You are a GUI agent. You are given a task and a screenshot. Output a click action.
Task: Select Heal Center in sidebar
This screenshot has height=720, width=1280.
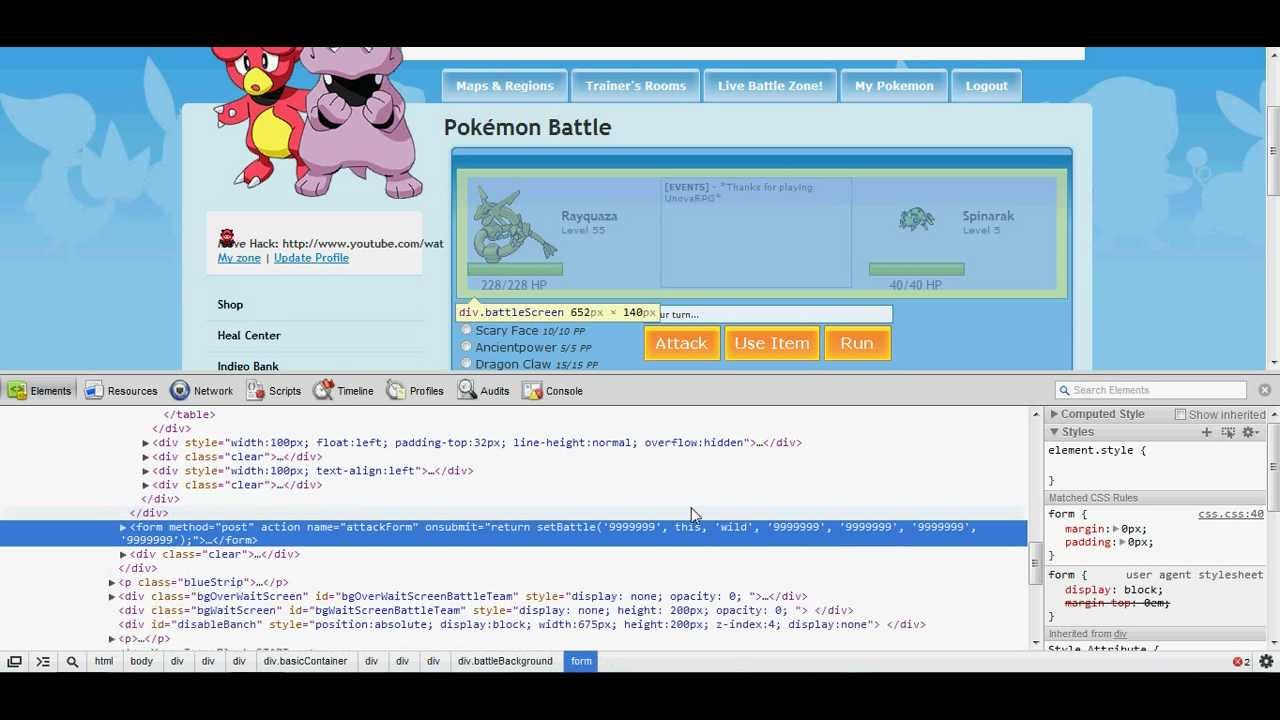[249, 335]
